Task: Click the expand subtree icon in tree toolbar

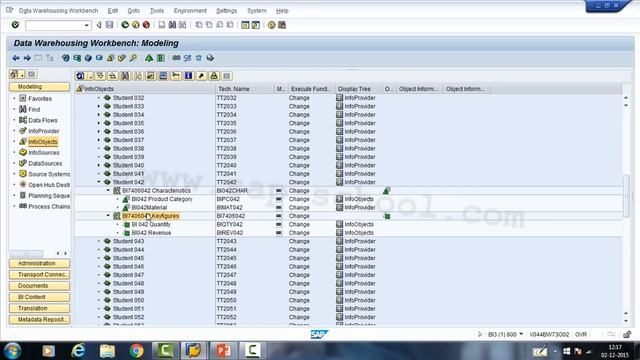Action: tap(100, 76)
